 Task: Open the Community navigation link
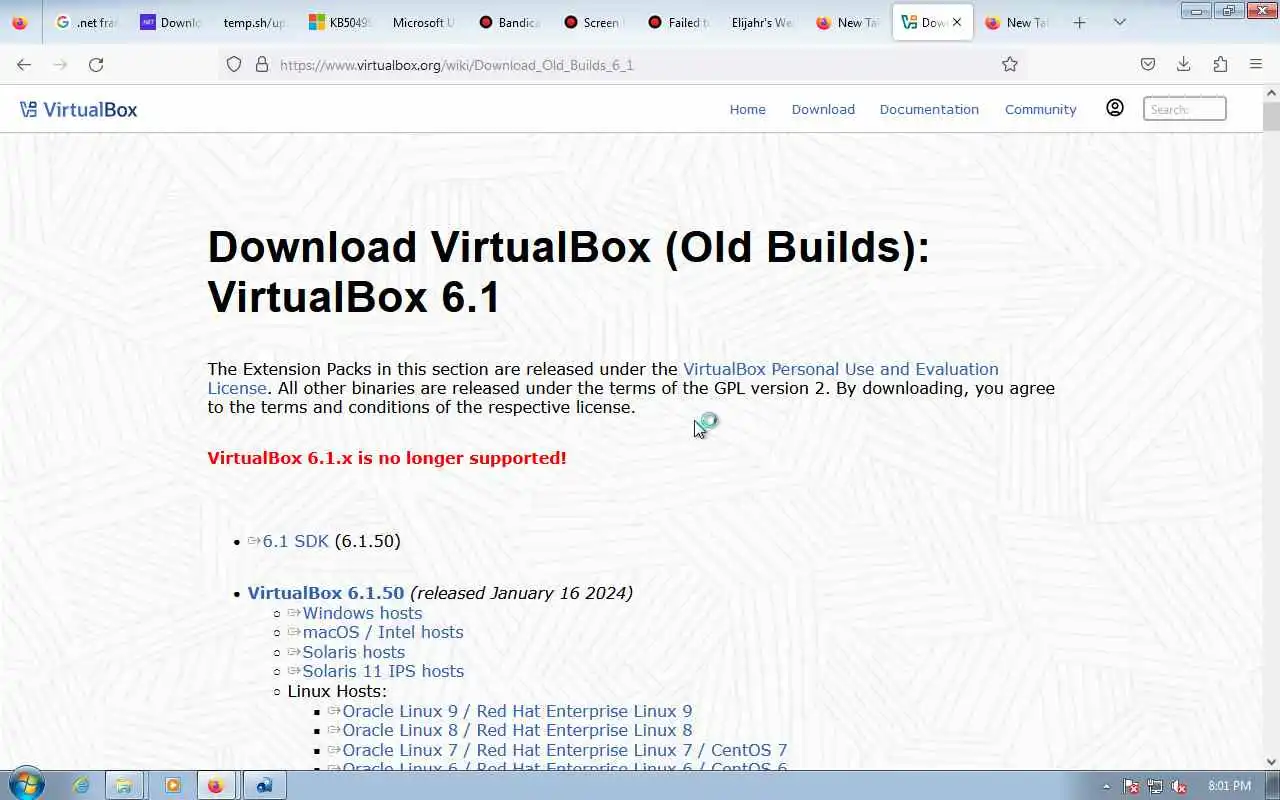coord(1040,109)
